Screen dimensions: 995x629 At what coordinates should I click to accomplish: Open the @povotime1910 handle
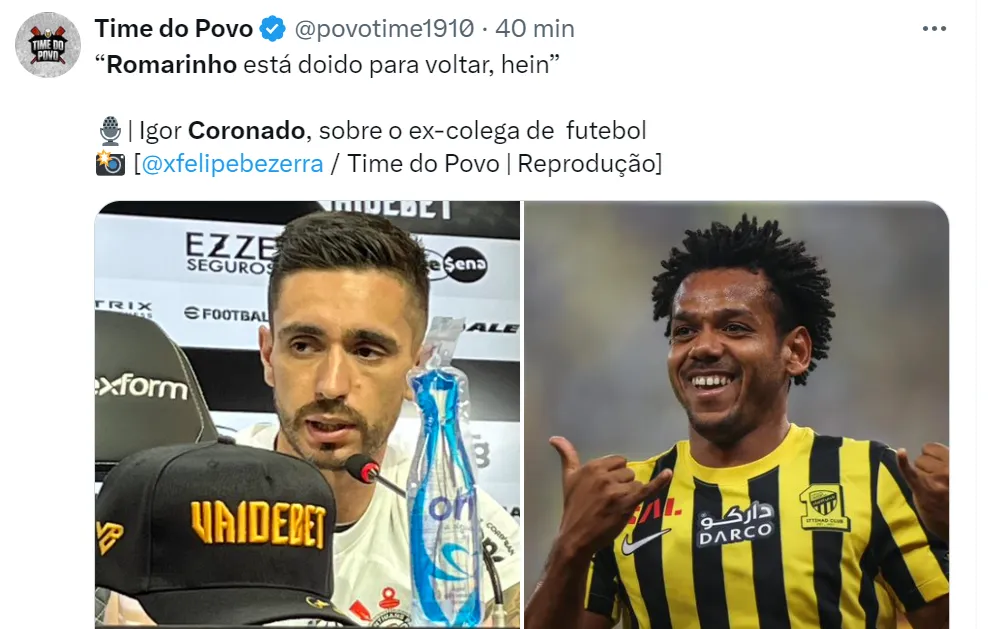point(385,29)
